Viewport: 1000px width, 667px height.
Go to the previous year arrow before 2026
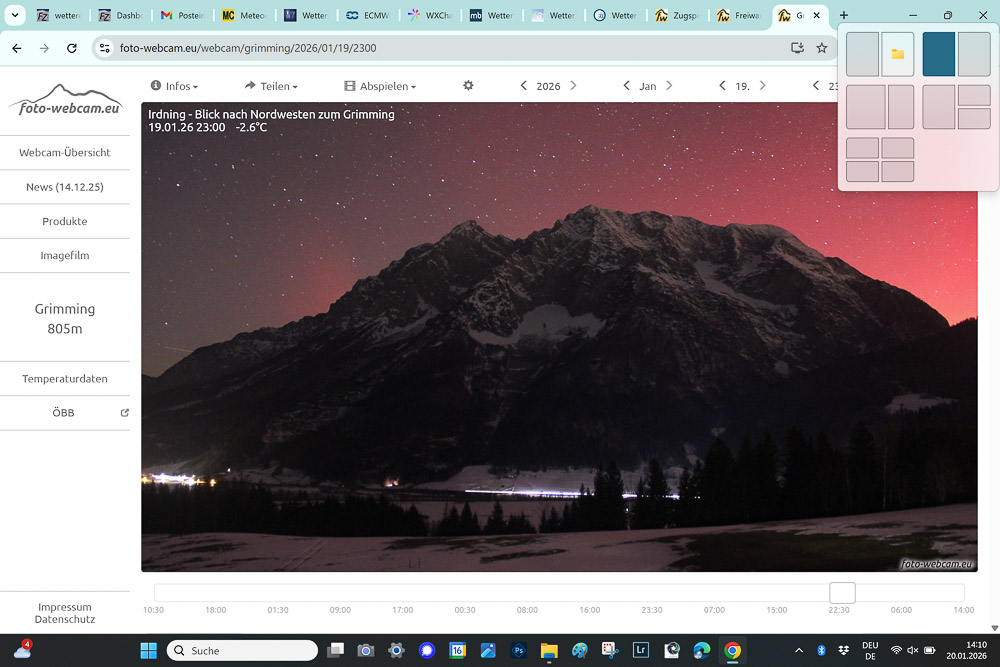(x=524, y=86)
